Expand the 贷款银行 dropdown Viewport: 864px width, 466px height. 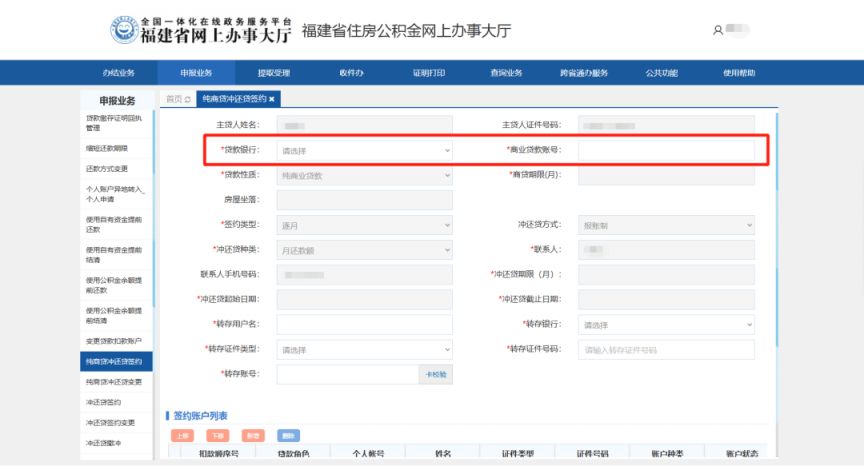tap(364, 150)
